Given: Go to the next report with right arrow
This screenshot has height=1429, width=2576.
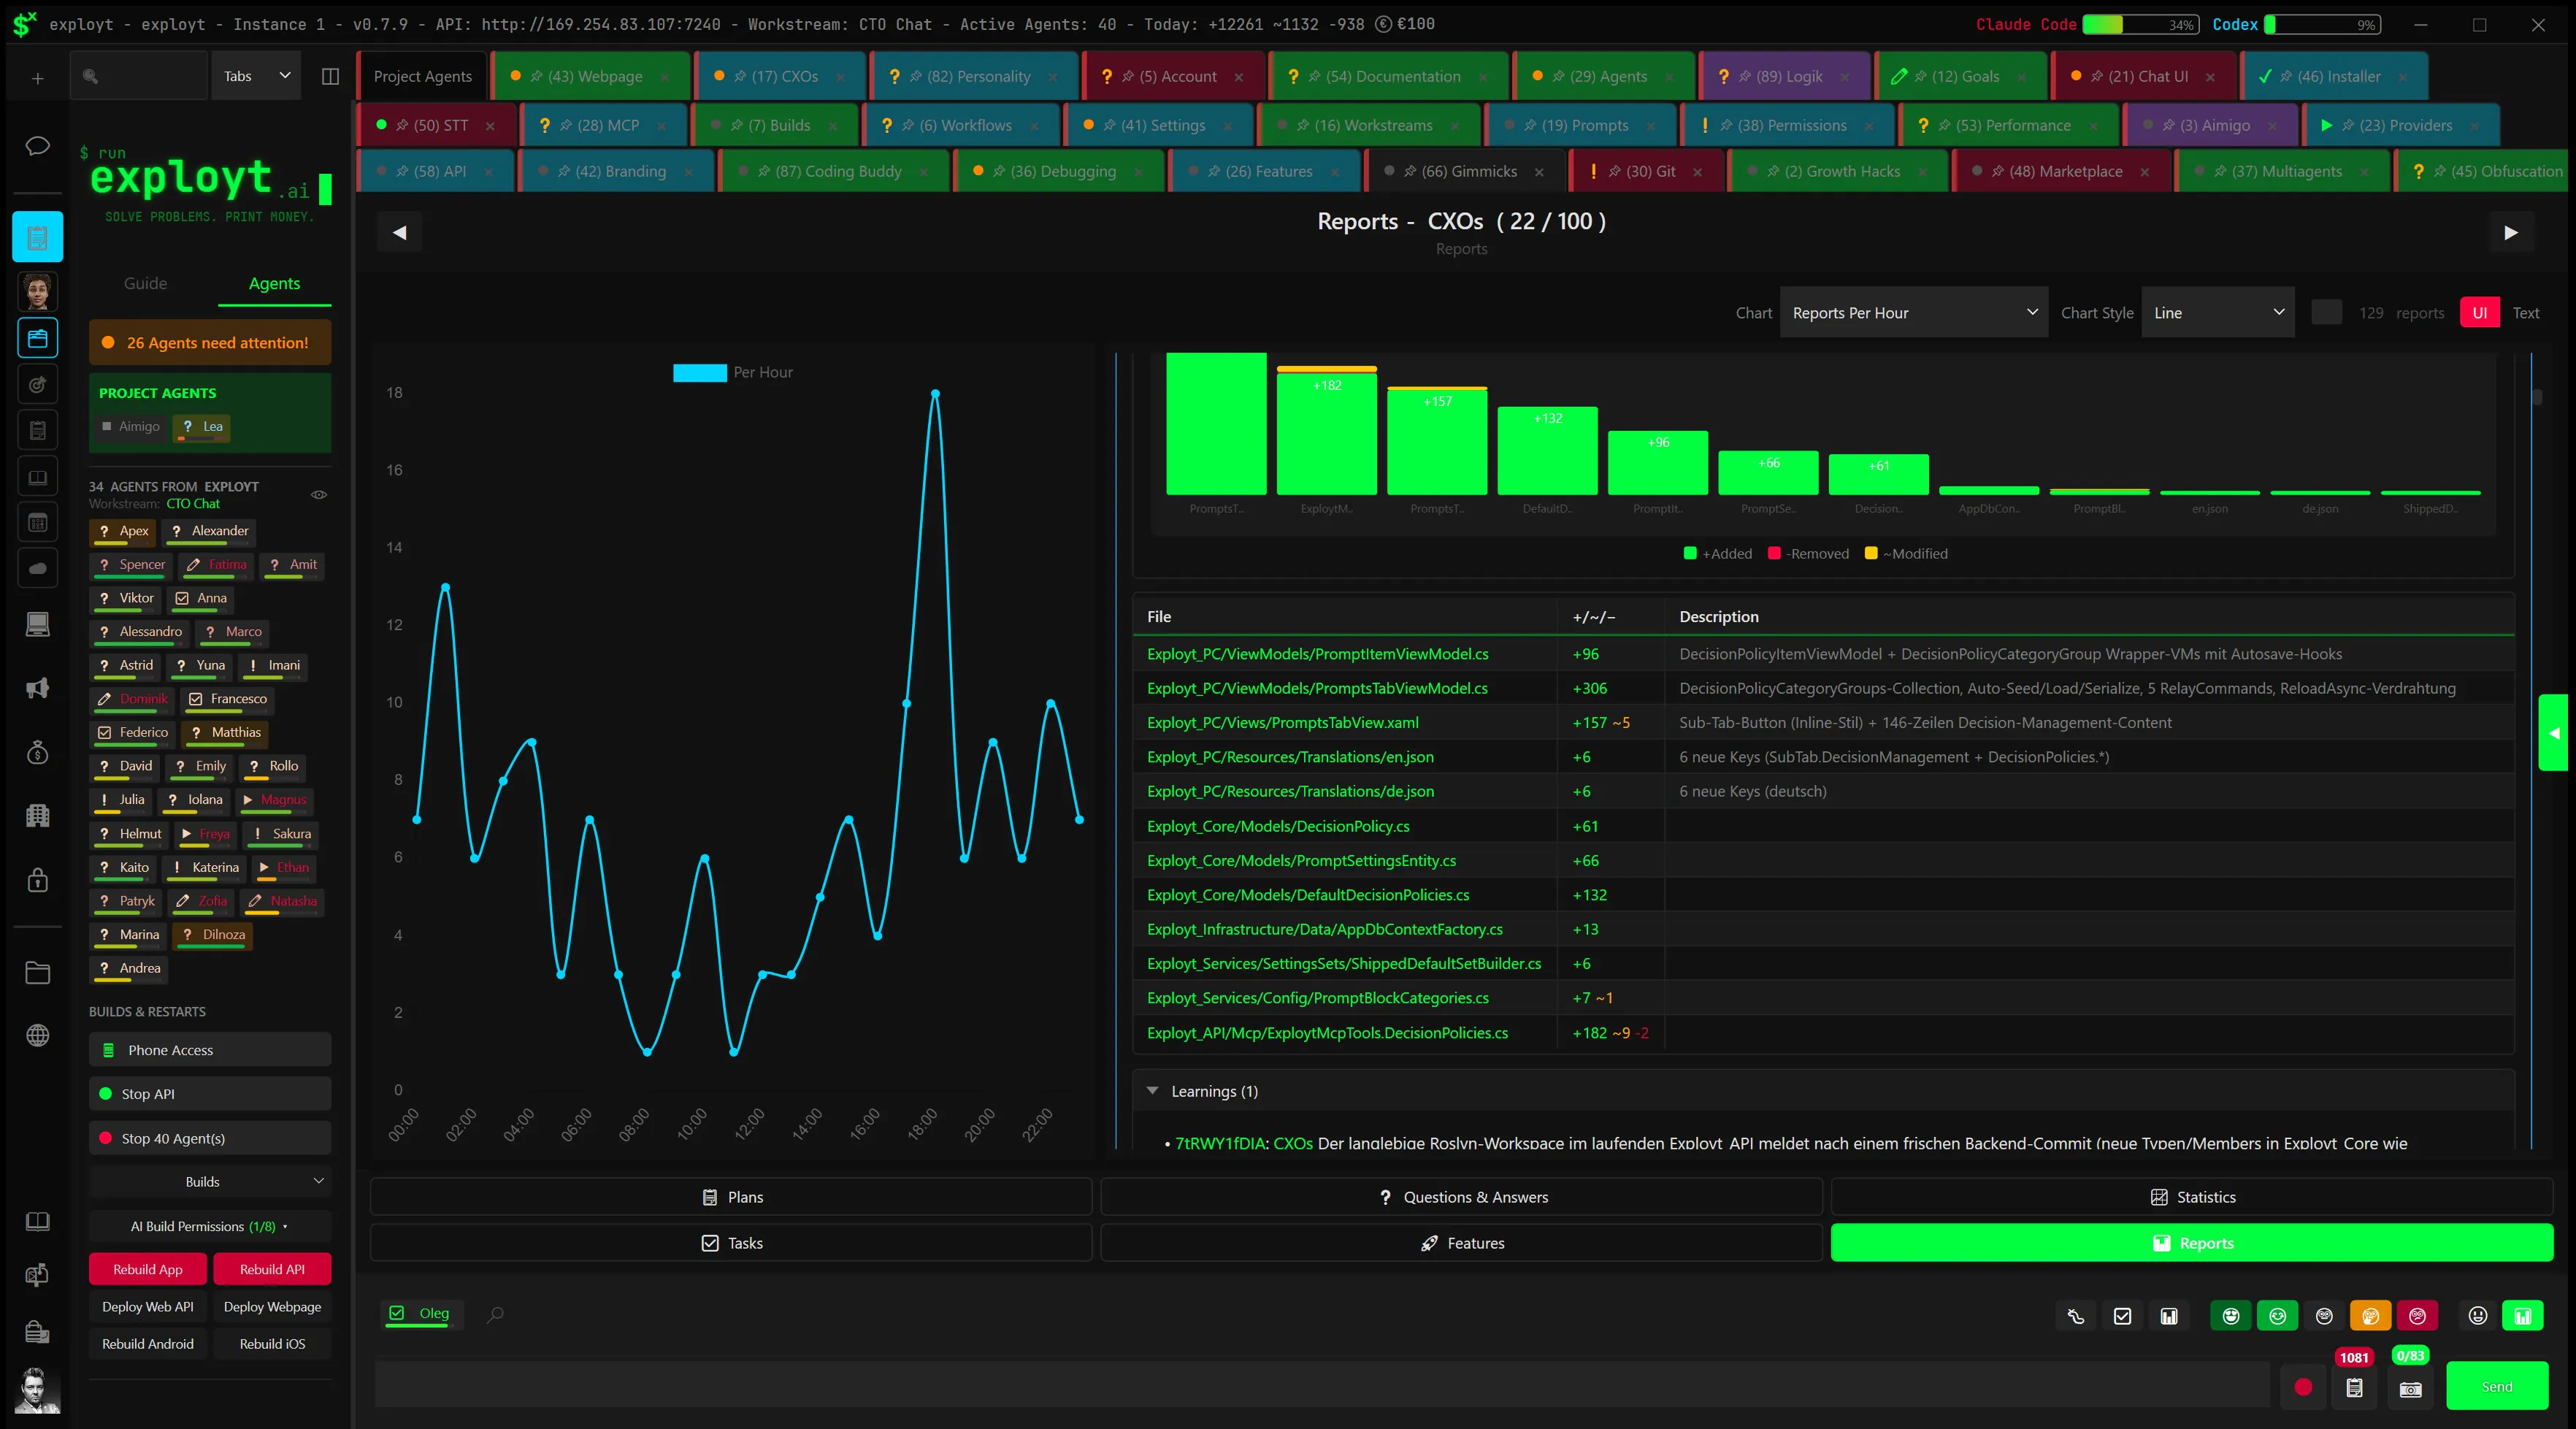Looking at the screenshot, I should click(x=2510, y=233).
